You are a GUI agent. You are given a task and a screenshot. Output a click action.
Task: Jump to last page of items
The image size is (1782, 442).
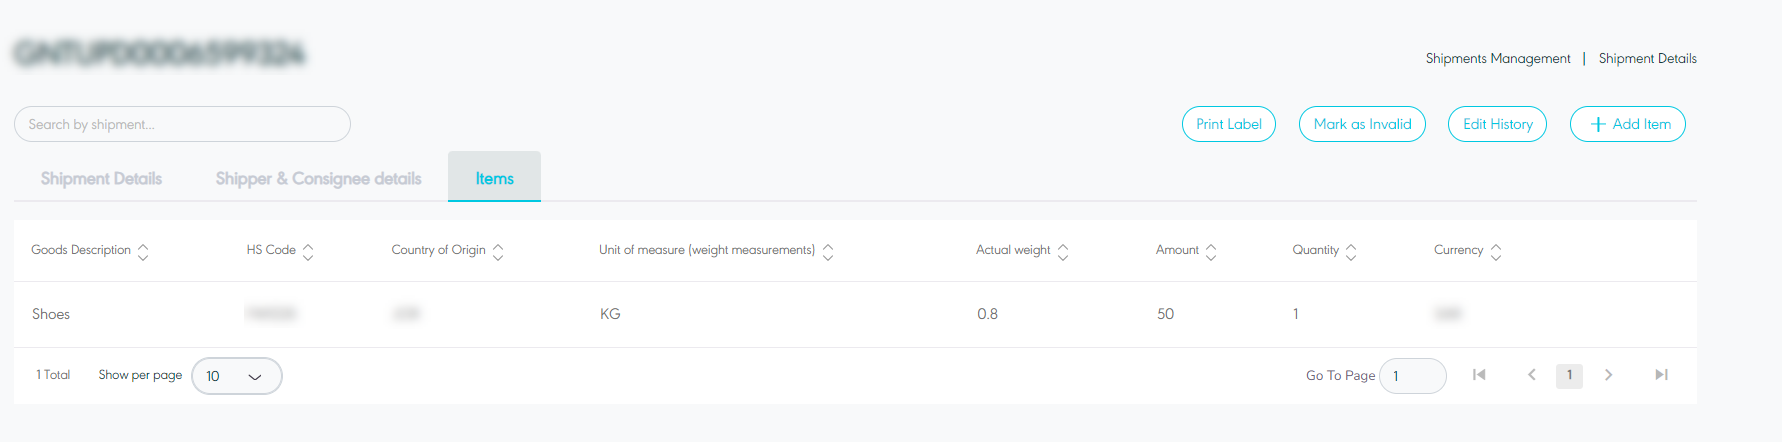[1661, 375]
